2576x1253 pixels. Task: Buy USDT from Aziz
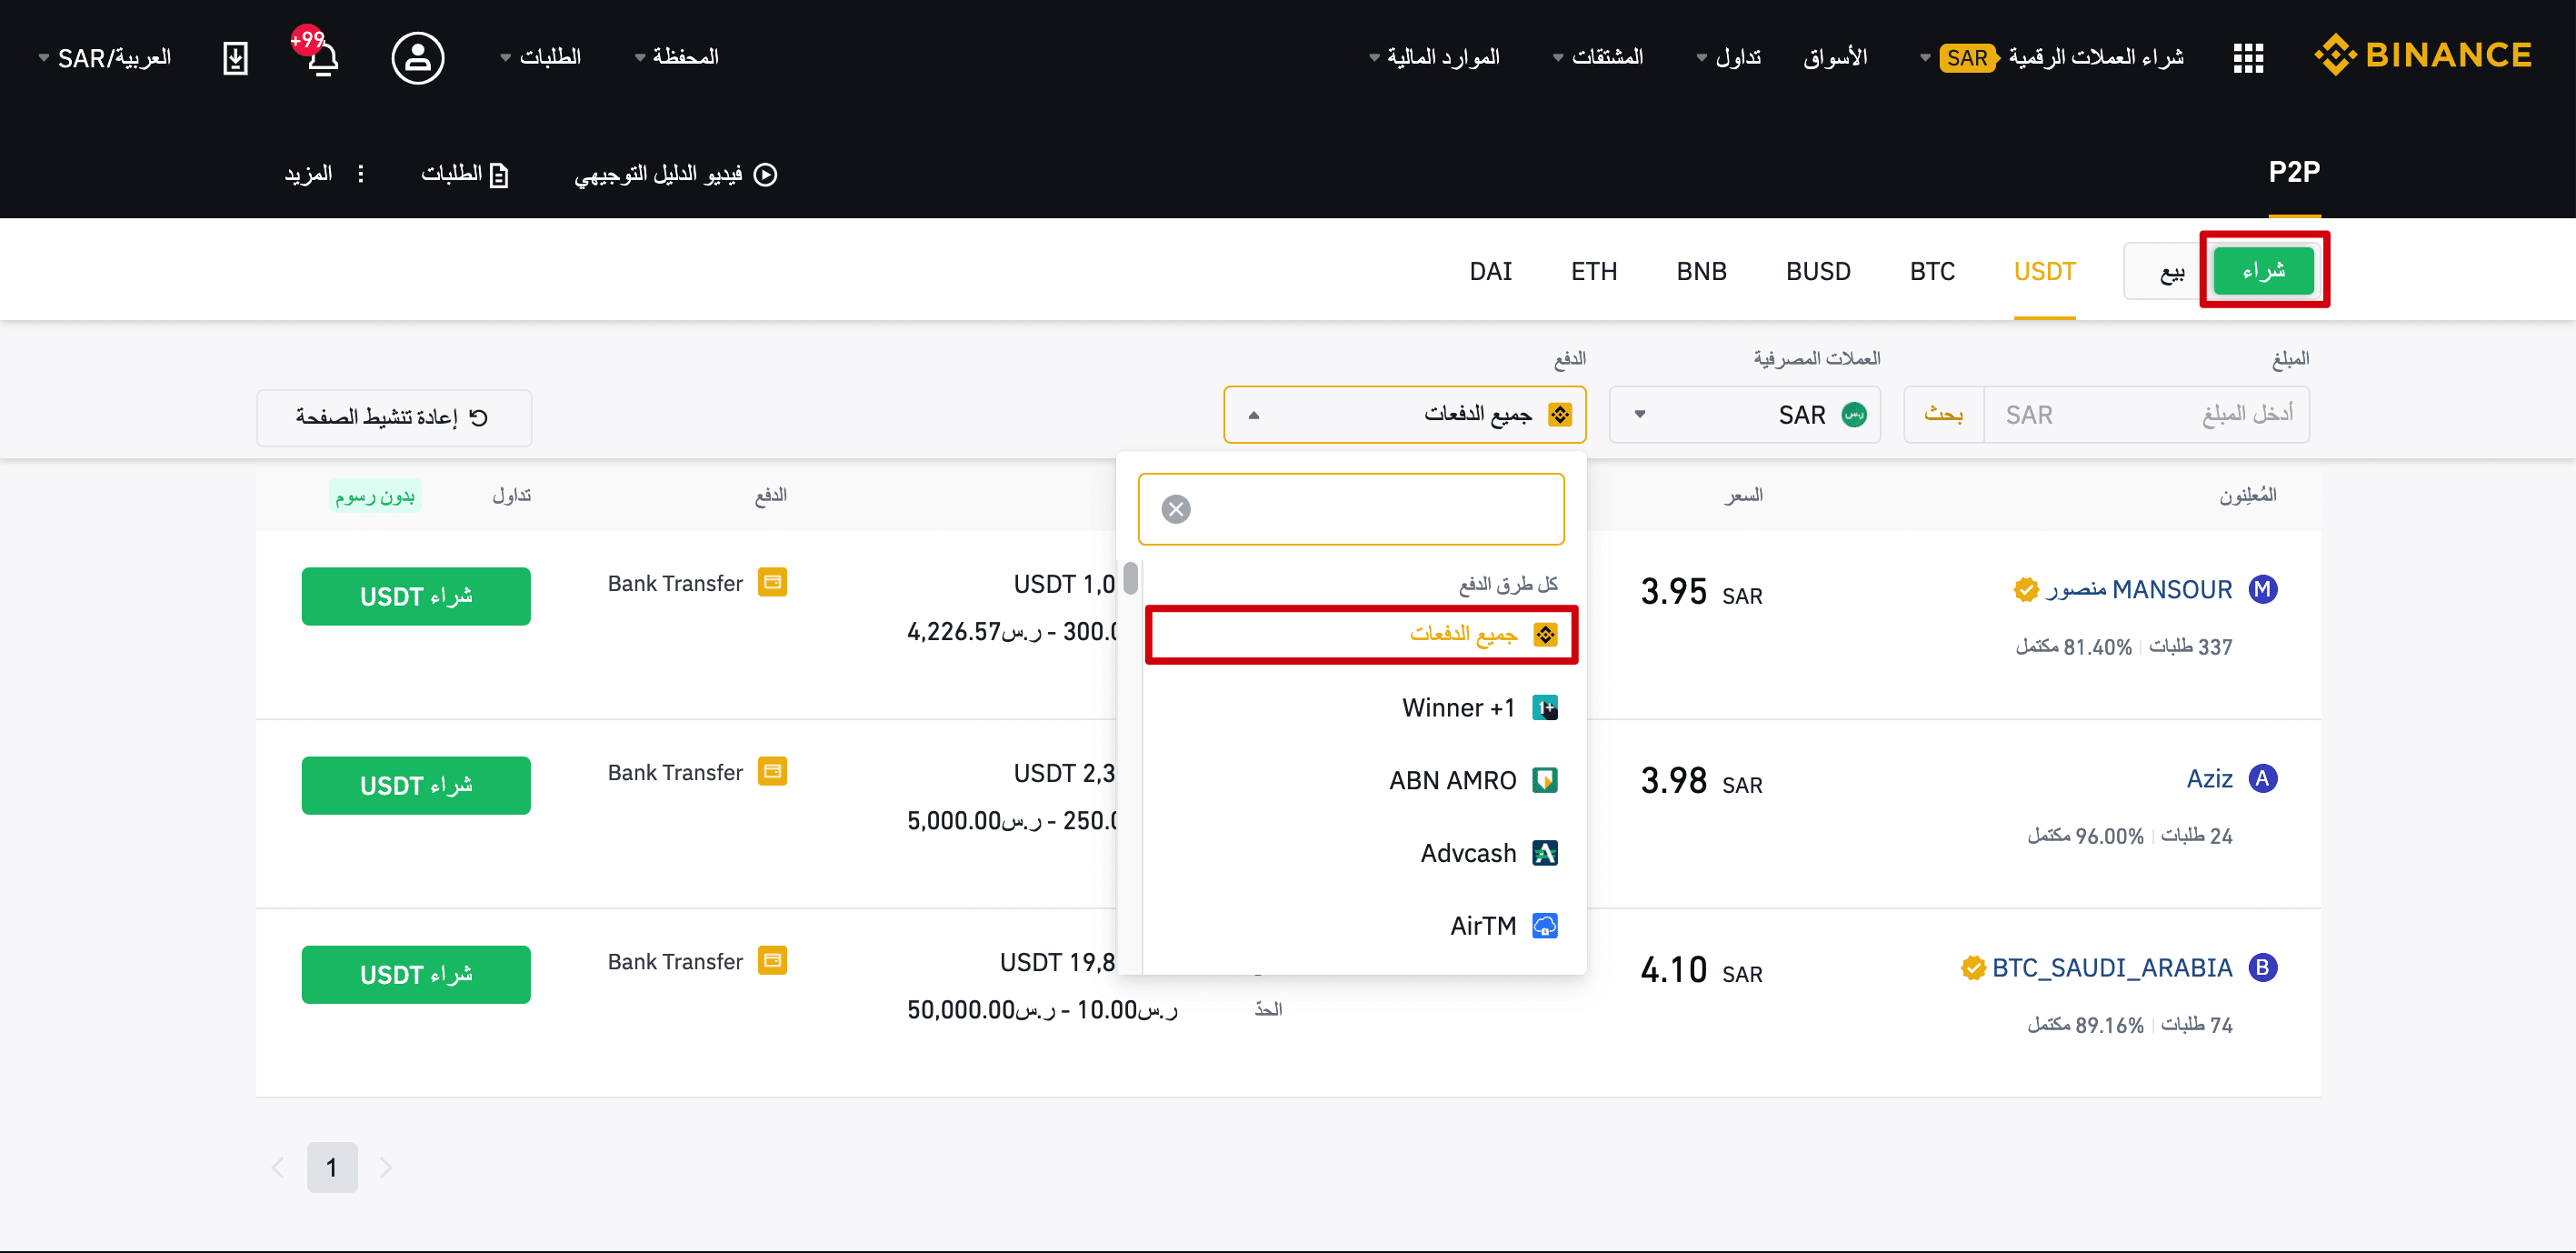(416, 785)
